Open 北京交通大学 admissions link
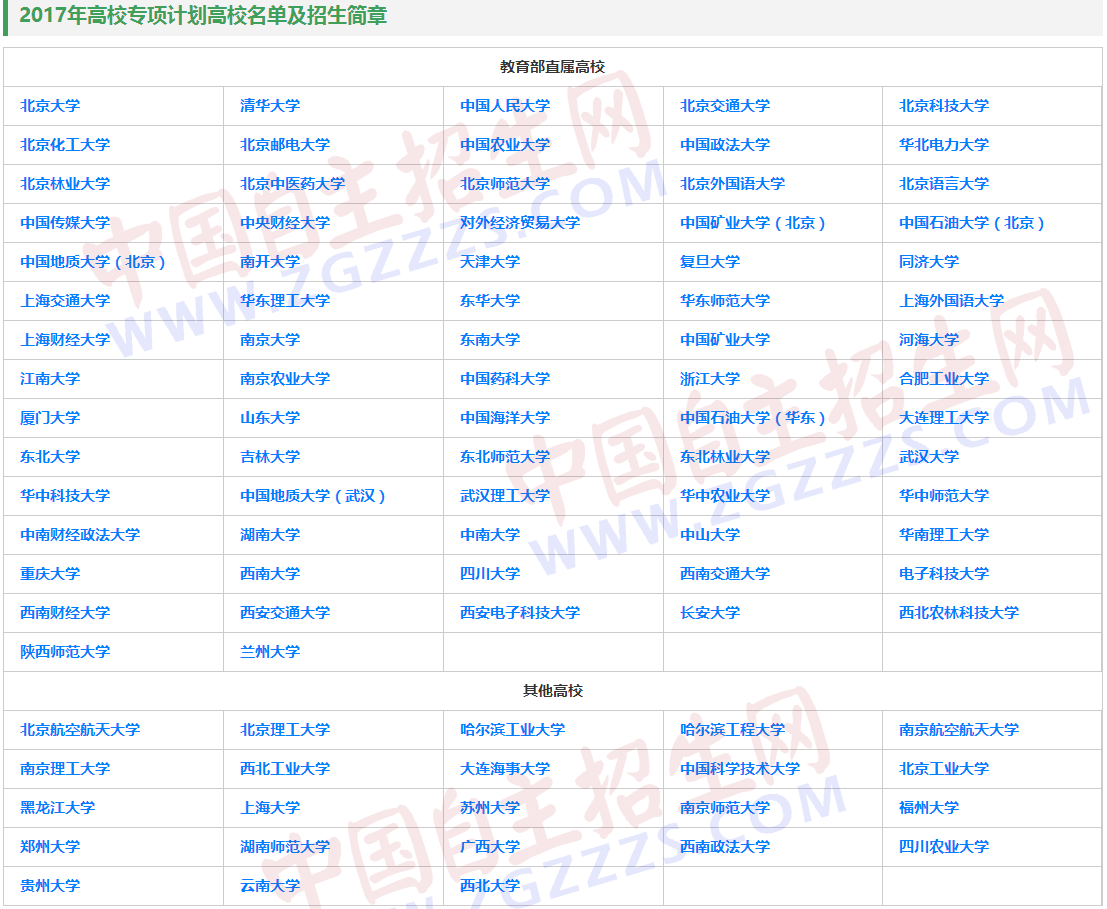The image size is (1107, 909). click(724, 106)
